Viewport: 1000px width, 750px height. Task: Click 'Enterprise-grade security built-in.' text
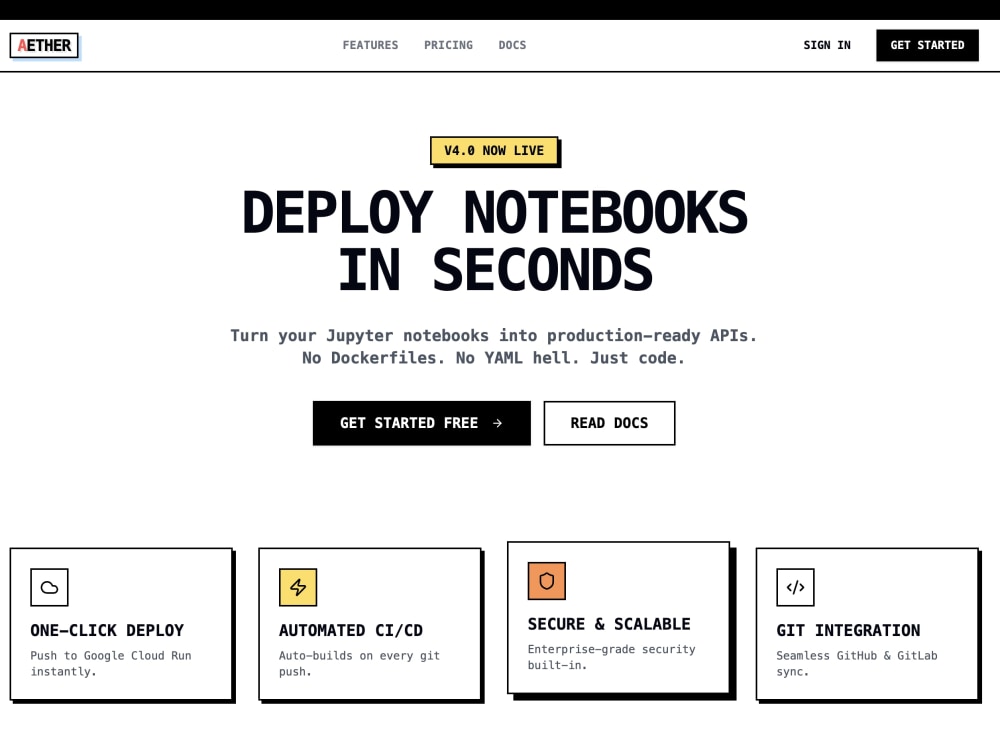pos(612,657)
